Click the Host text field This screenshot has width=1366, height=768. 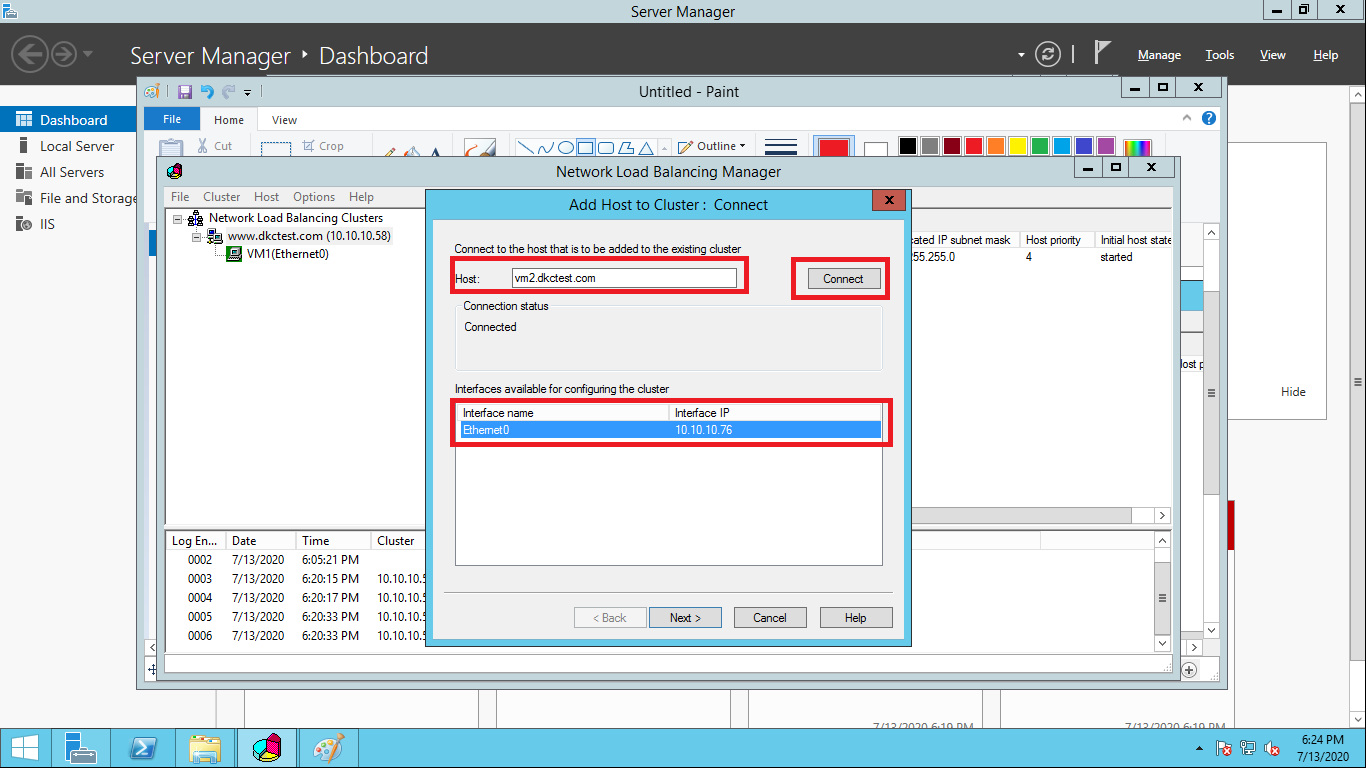point(624,278)
